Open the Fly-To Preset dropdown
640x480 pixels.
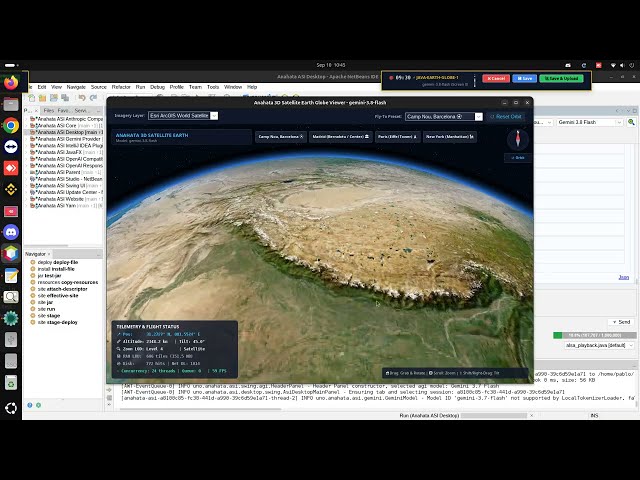pos(444,117)
